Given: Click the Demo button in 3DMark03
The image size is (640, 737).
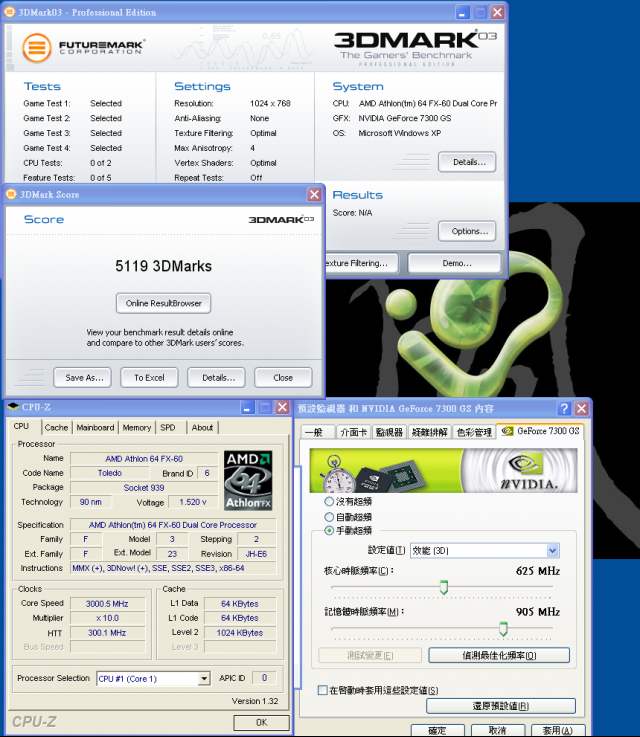Looking at the screenshot, I should [454, 263].
